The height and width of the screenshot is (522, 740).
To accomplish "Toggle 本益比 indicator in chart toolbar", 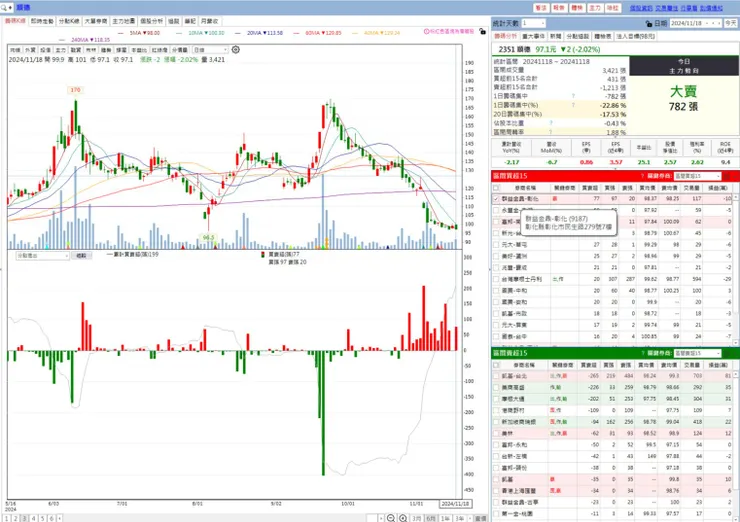I will (x=139, y=50).
